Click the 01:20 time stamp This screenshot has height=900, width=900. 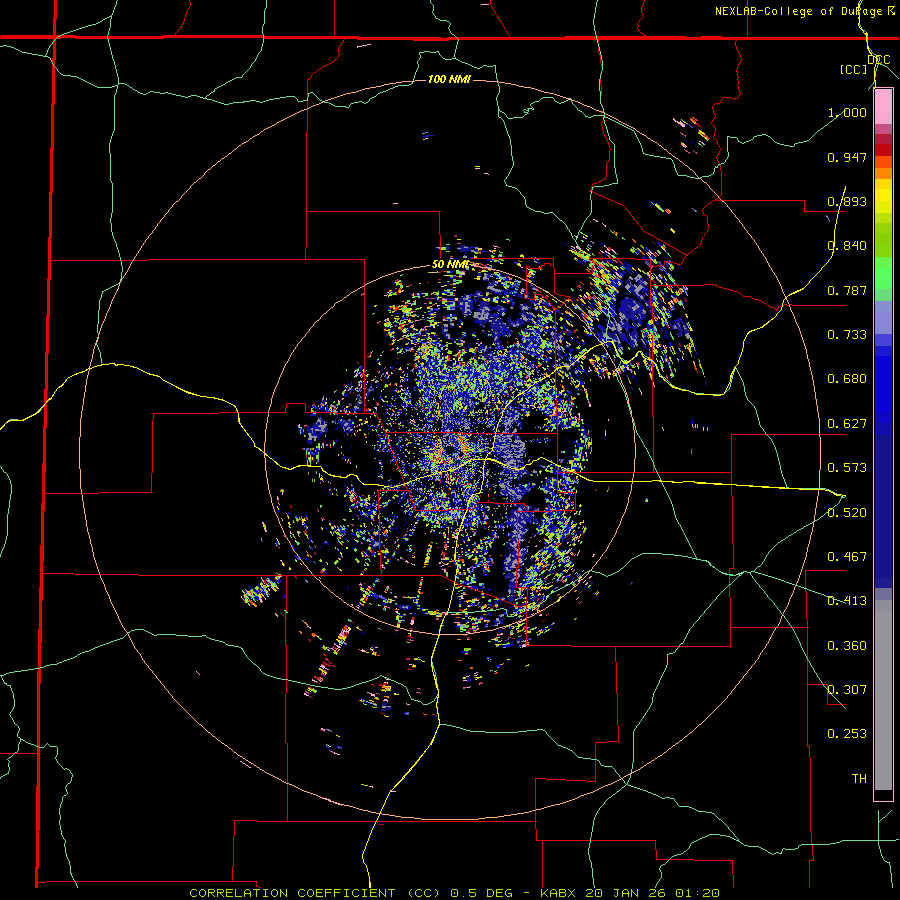click(x=698, y=893)
